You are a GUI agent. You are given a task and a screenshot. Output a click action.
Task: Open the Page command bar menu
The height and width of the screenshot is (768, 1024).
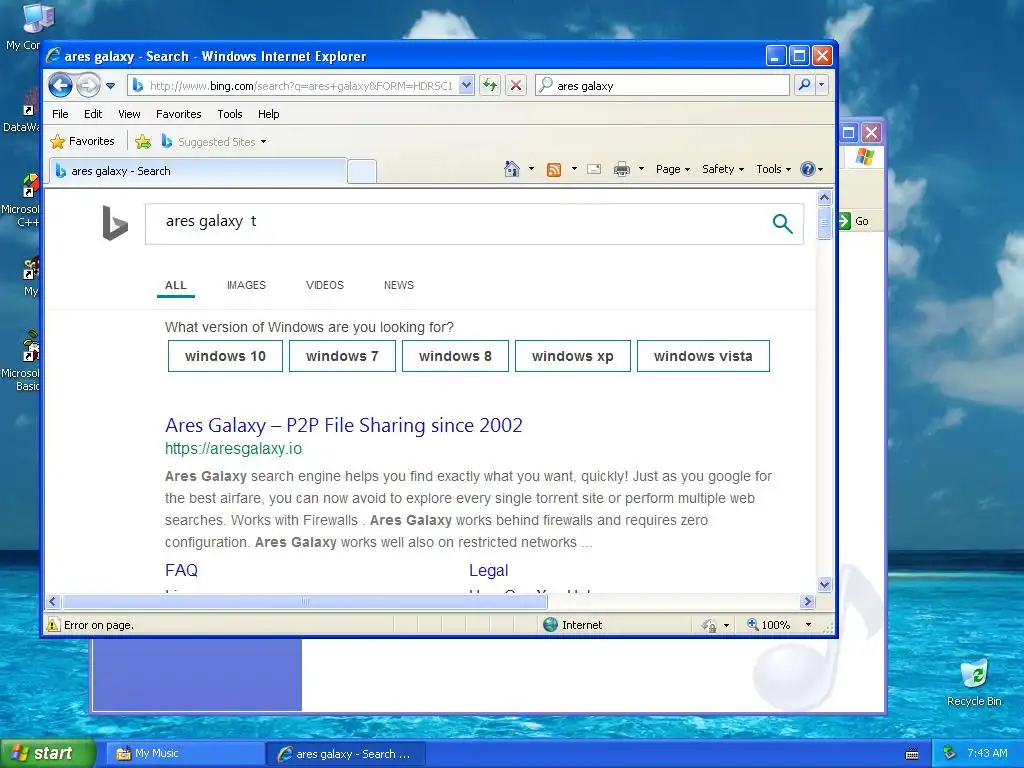pyautogui.click(x=673, y=169)
